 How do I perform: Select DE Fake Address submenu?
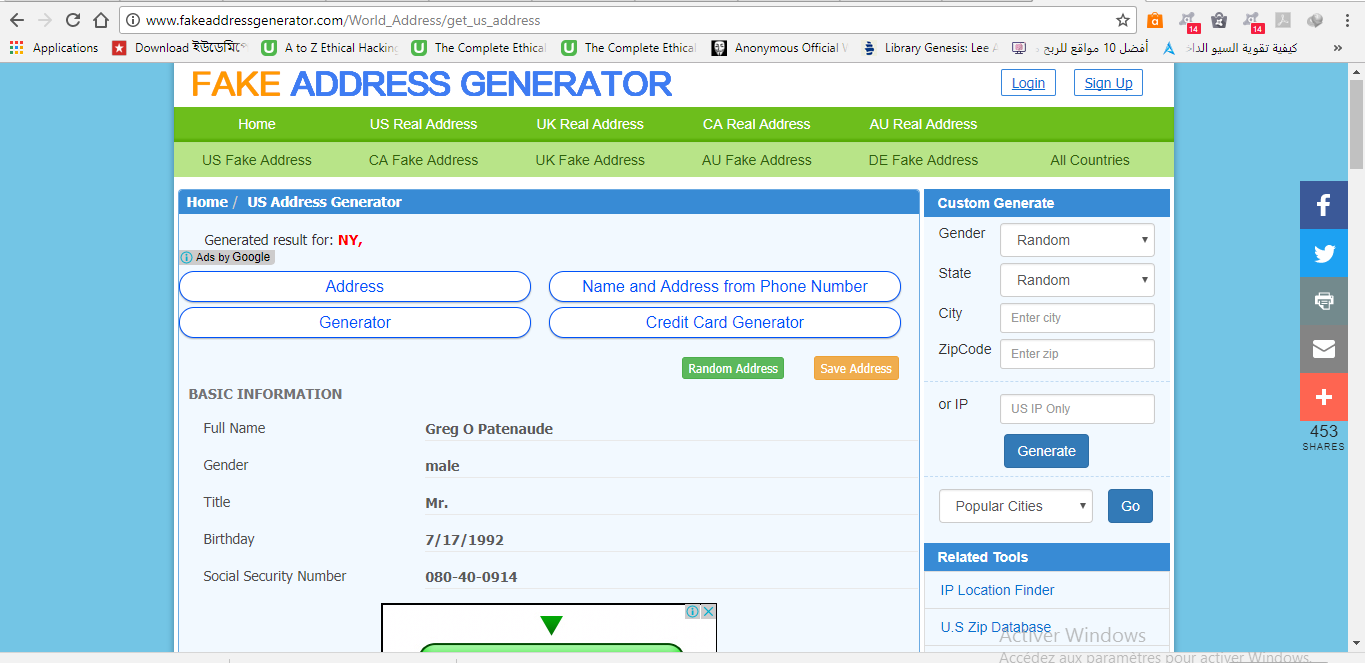(923, 160)
